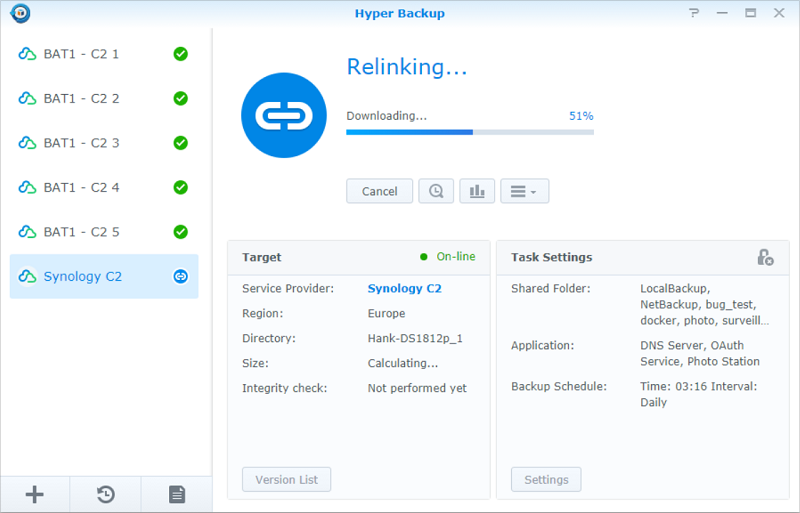Select the BAT1 - C2 2 task
The width and height of the screenshot is (800, 513).
(x=82, y=98)
